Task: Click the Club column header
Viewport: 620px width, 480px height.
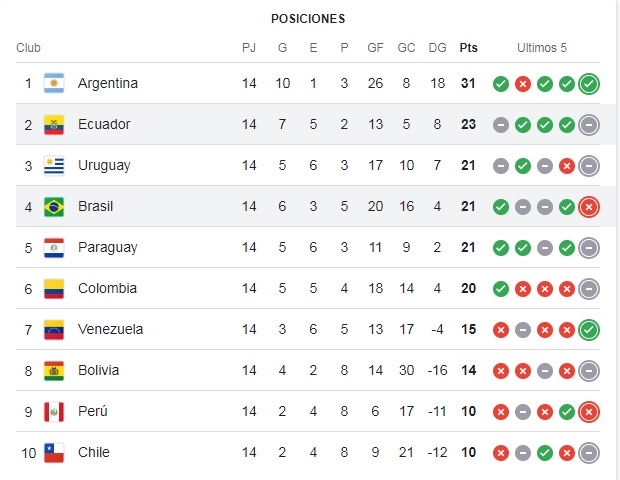Action: (28, 48)
